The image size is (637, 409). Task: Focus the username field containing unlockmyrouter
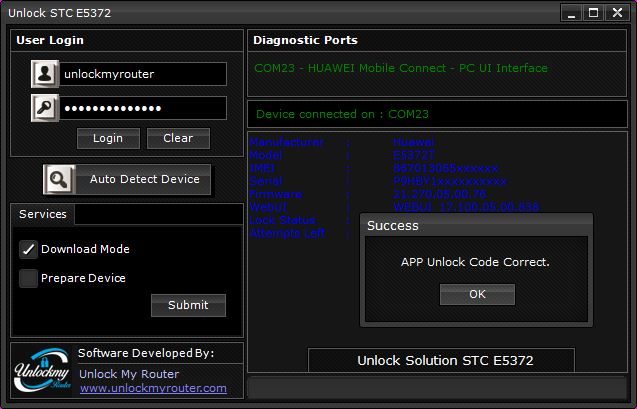point(143,74)
